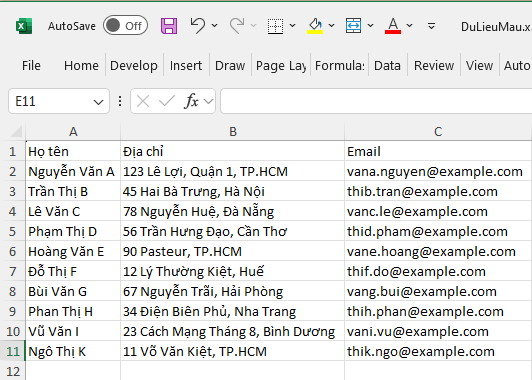The height and width of the screenshot is (380, 532).
Task: Click the formula bar Cancel X icon
Action: (x=143, y=101)
